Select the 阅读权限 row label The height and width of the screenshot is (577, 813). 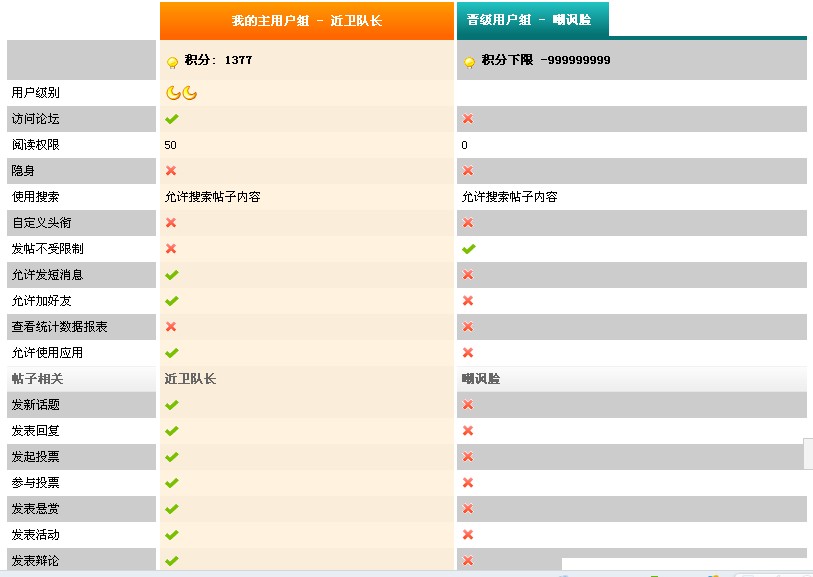coord(36,145)
